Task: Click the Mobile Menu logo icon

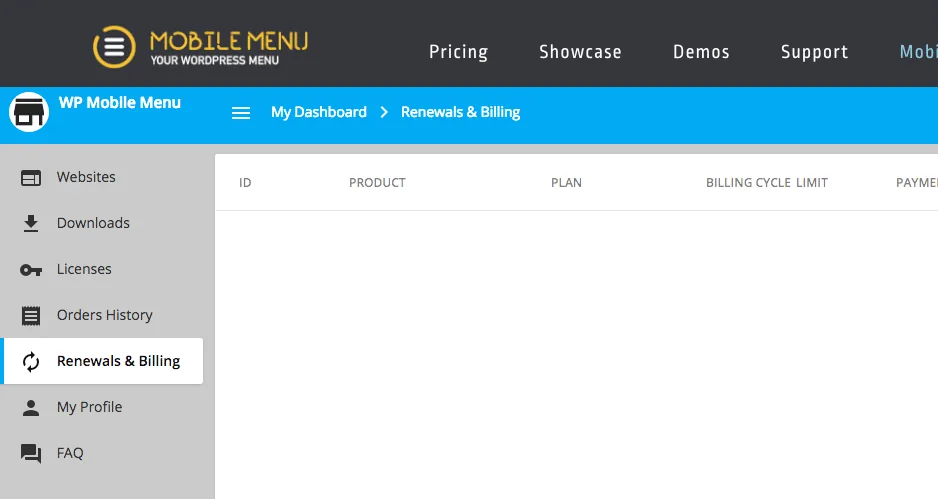Action: click(x=114, y=47)
